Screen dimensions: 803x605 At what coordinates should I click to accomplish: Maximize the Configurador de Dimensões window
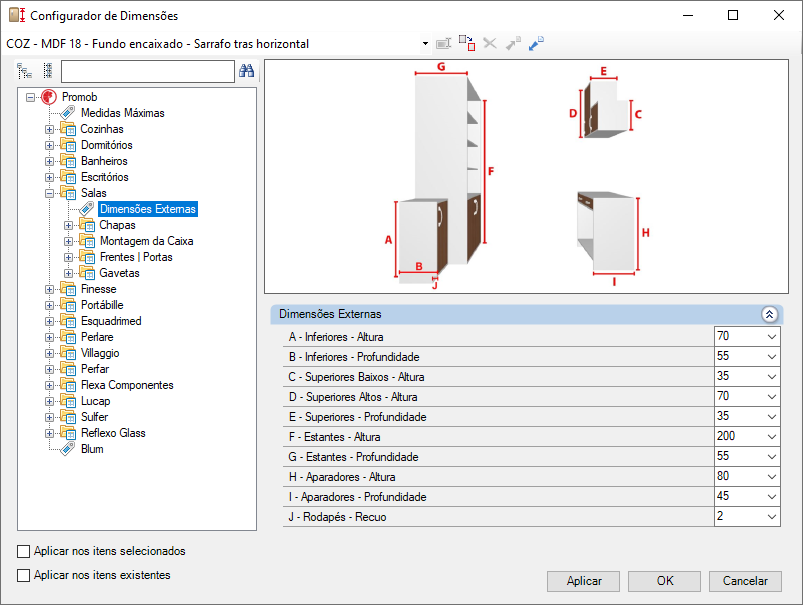click(x=733, y=15)
